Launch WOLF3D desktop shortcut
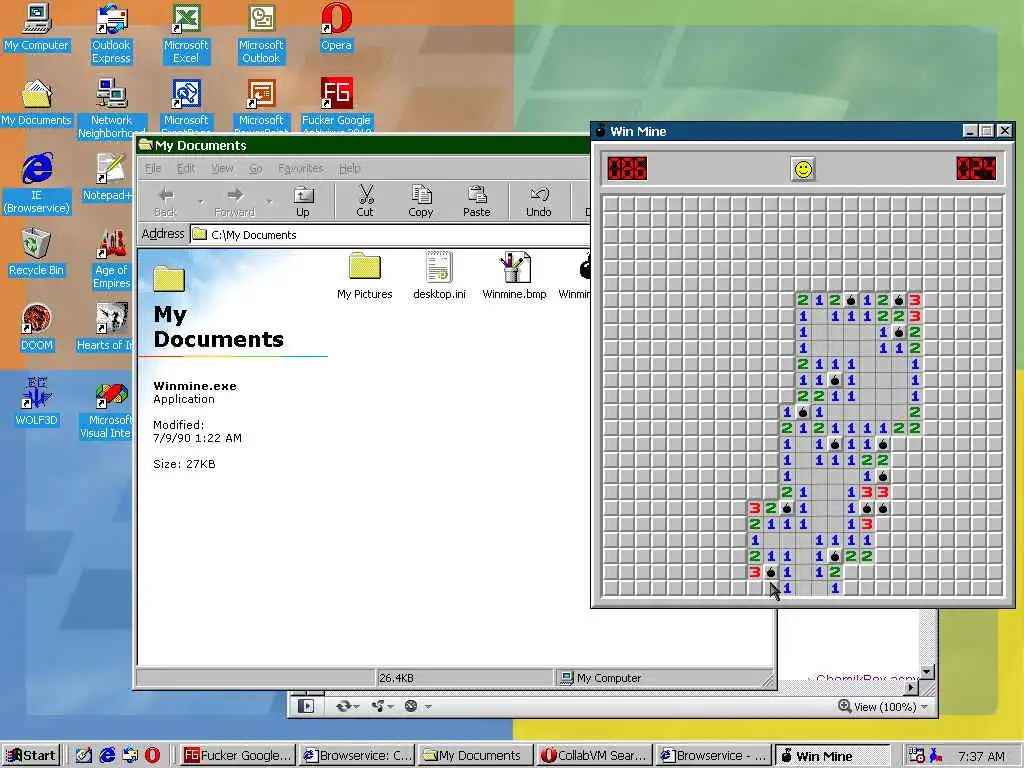1024x768 pixels. click(x=36, y=402)
